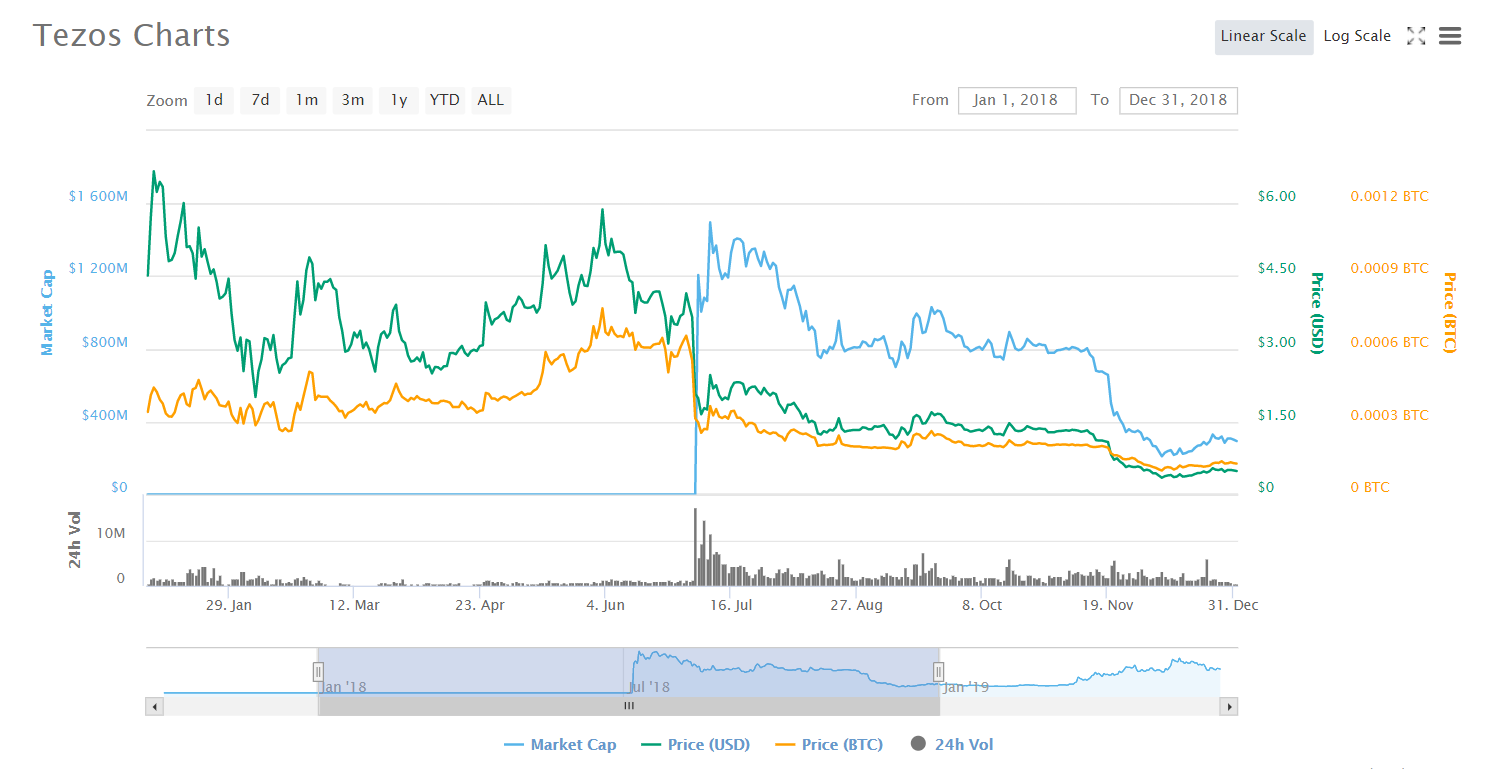Click the 19. Nov date axis label
1490x769 pixels.
pos(1108,605)
